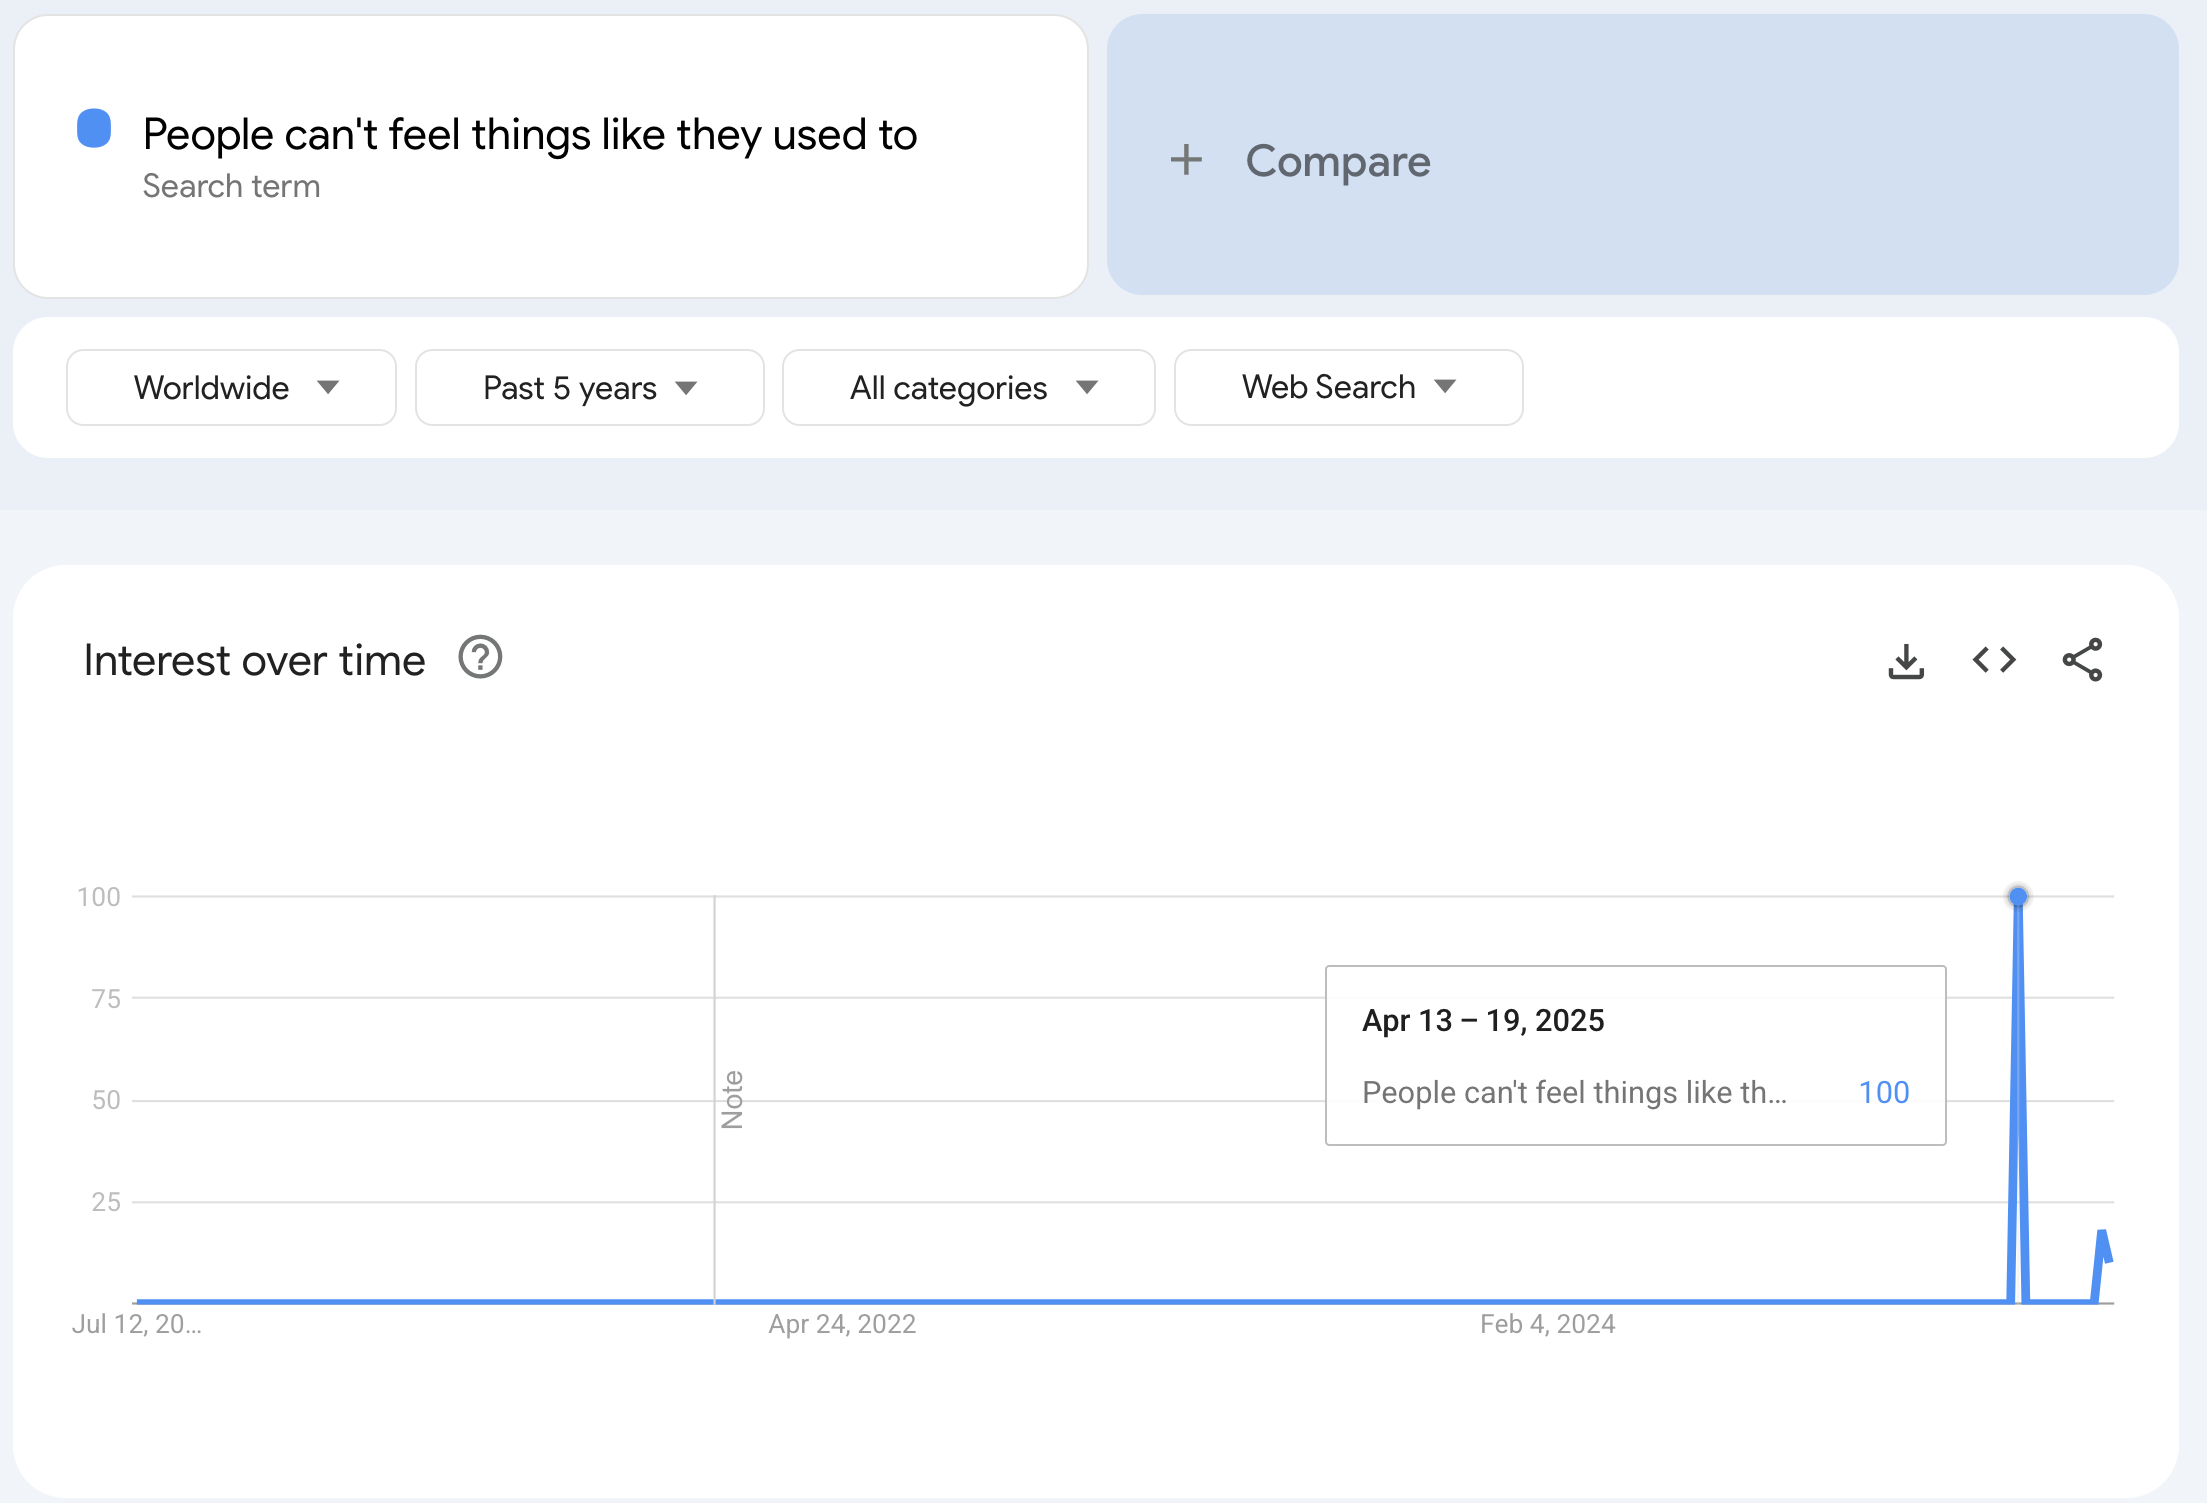Click the Jul 12 axis start label
Viewport: 2207px width, 1503px height.
tap(137, 1324)
